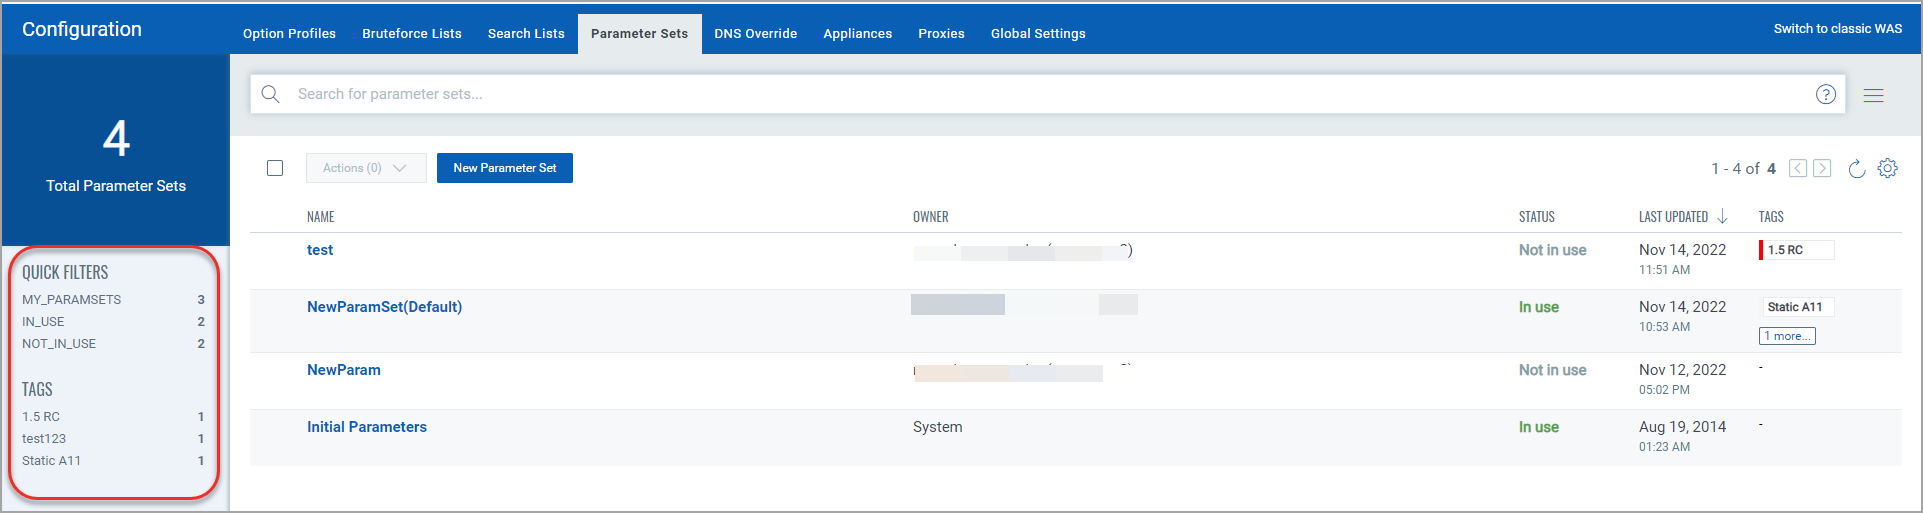The height and width of the screenshot is (513, 1923).
Task: Click 'Nov 12, 2022' date cell
Action: [x=1683, y=370]
